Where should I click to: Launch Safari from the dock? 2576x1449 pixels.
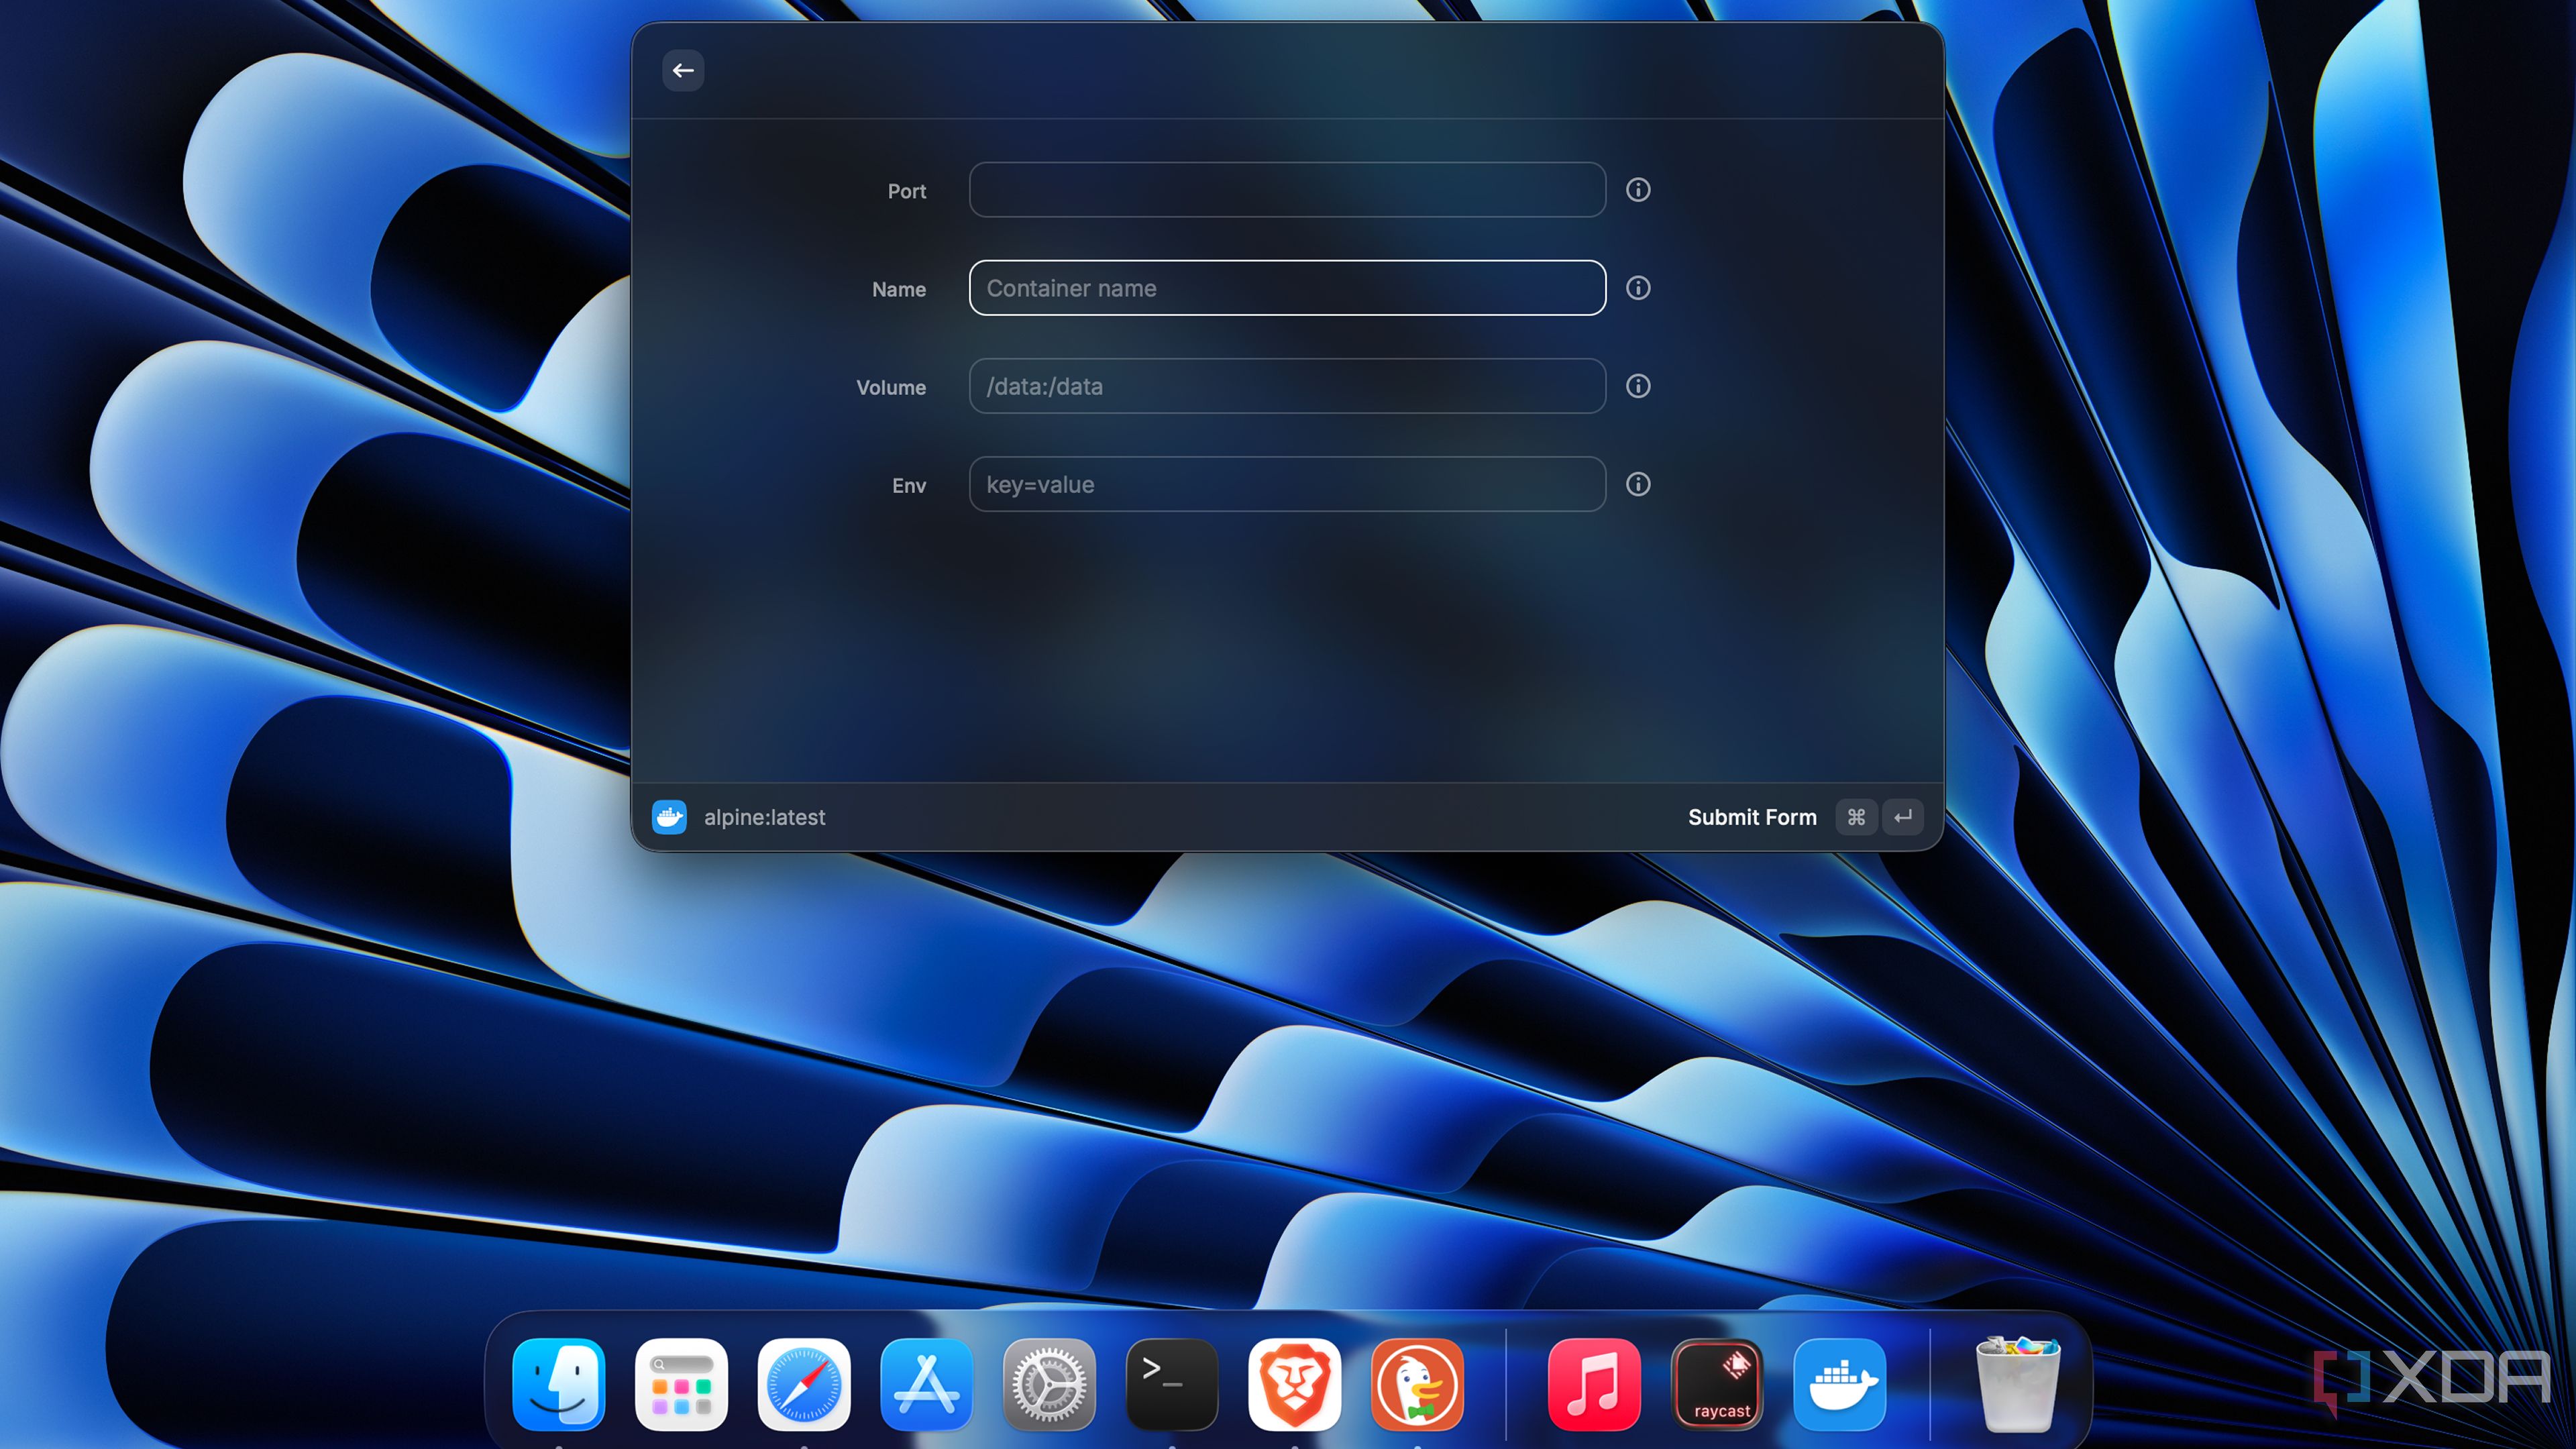click(804, 1385)
